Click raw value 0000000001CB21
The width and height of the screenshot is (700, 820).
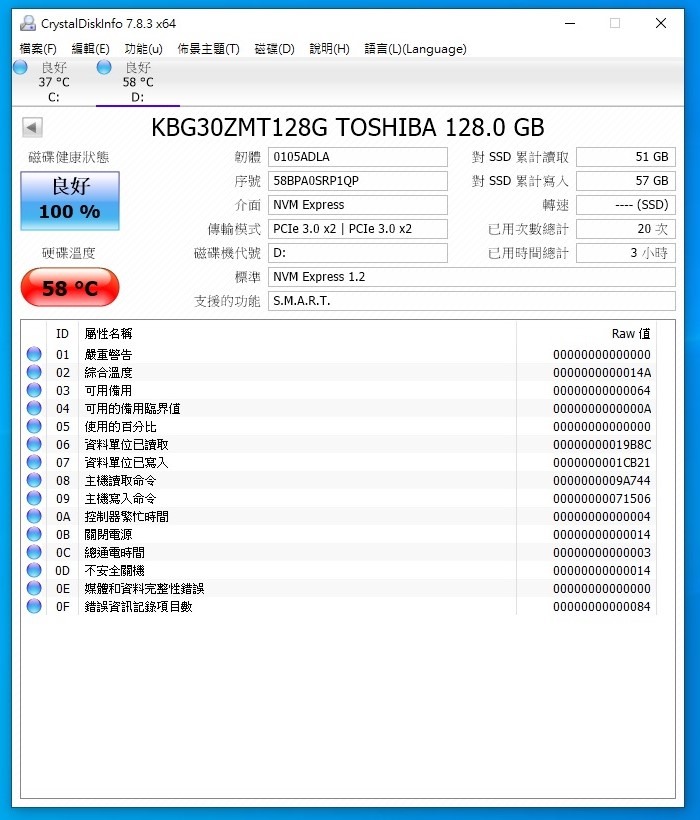pyautogui.click(x=602, y=463)
